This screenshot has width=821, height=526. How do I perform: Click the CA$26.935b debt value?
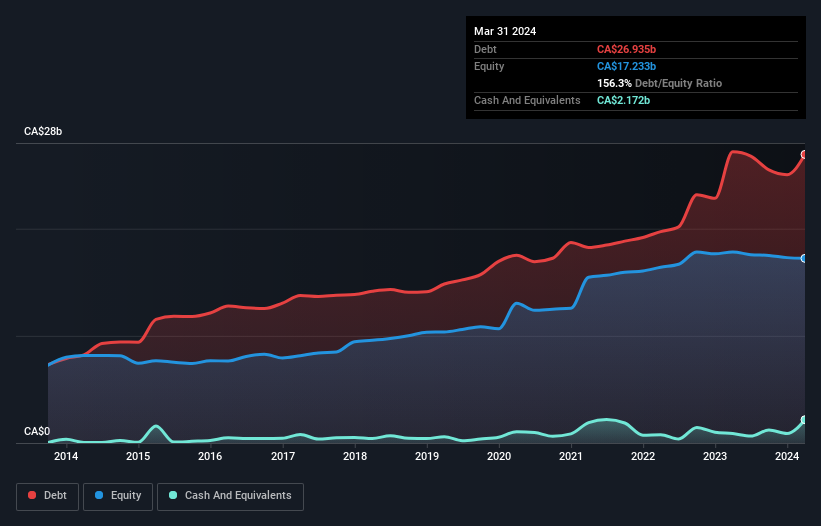[x=626, y=49]
